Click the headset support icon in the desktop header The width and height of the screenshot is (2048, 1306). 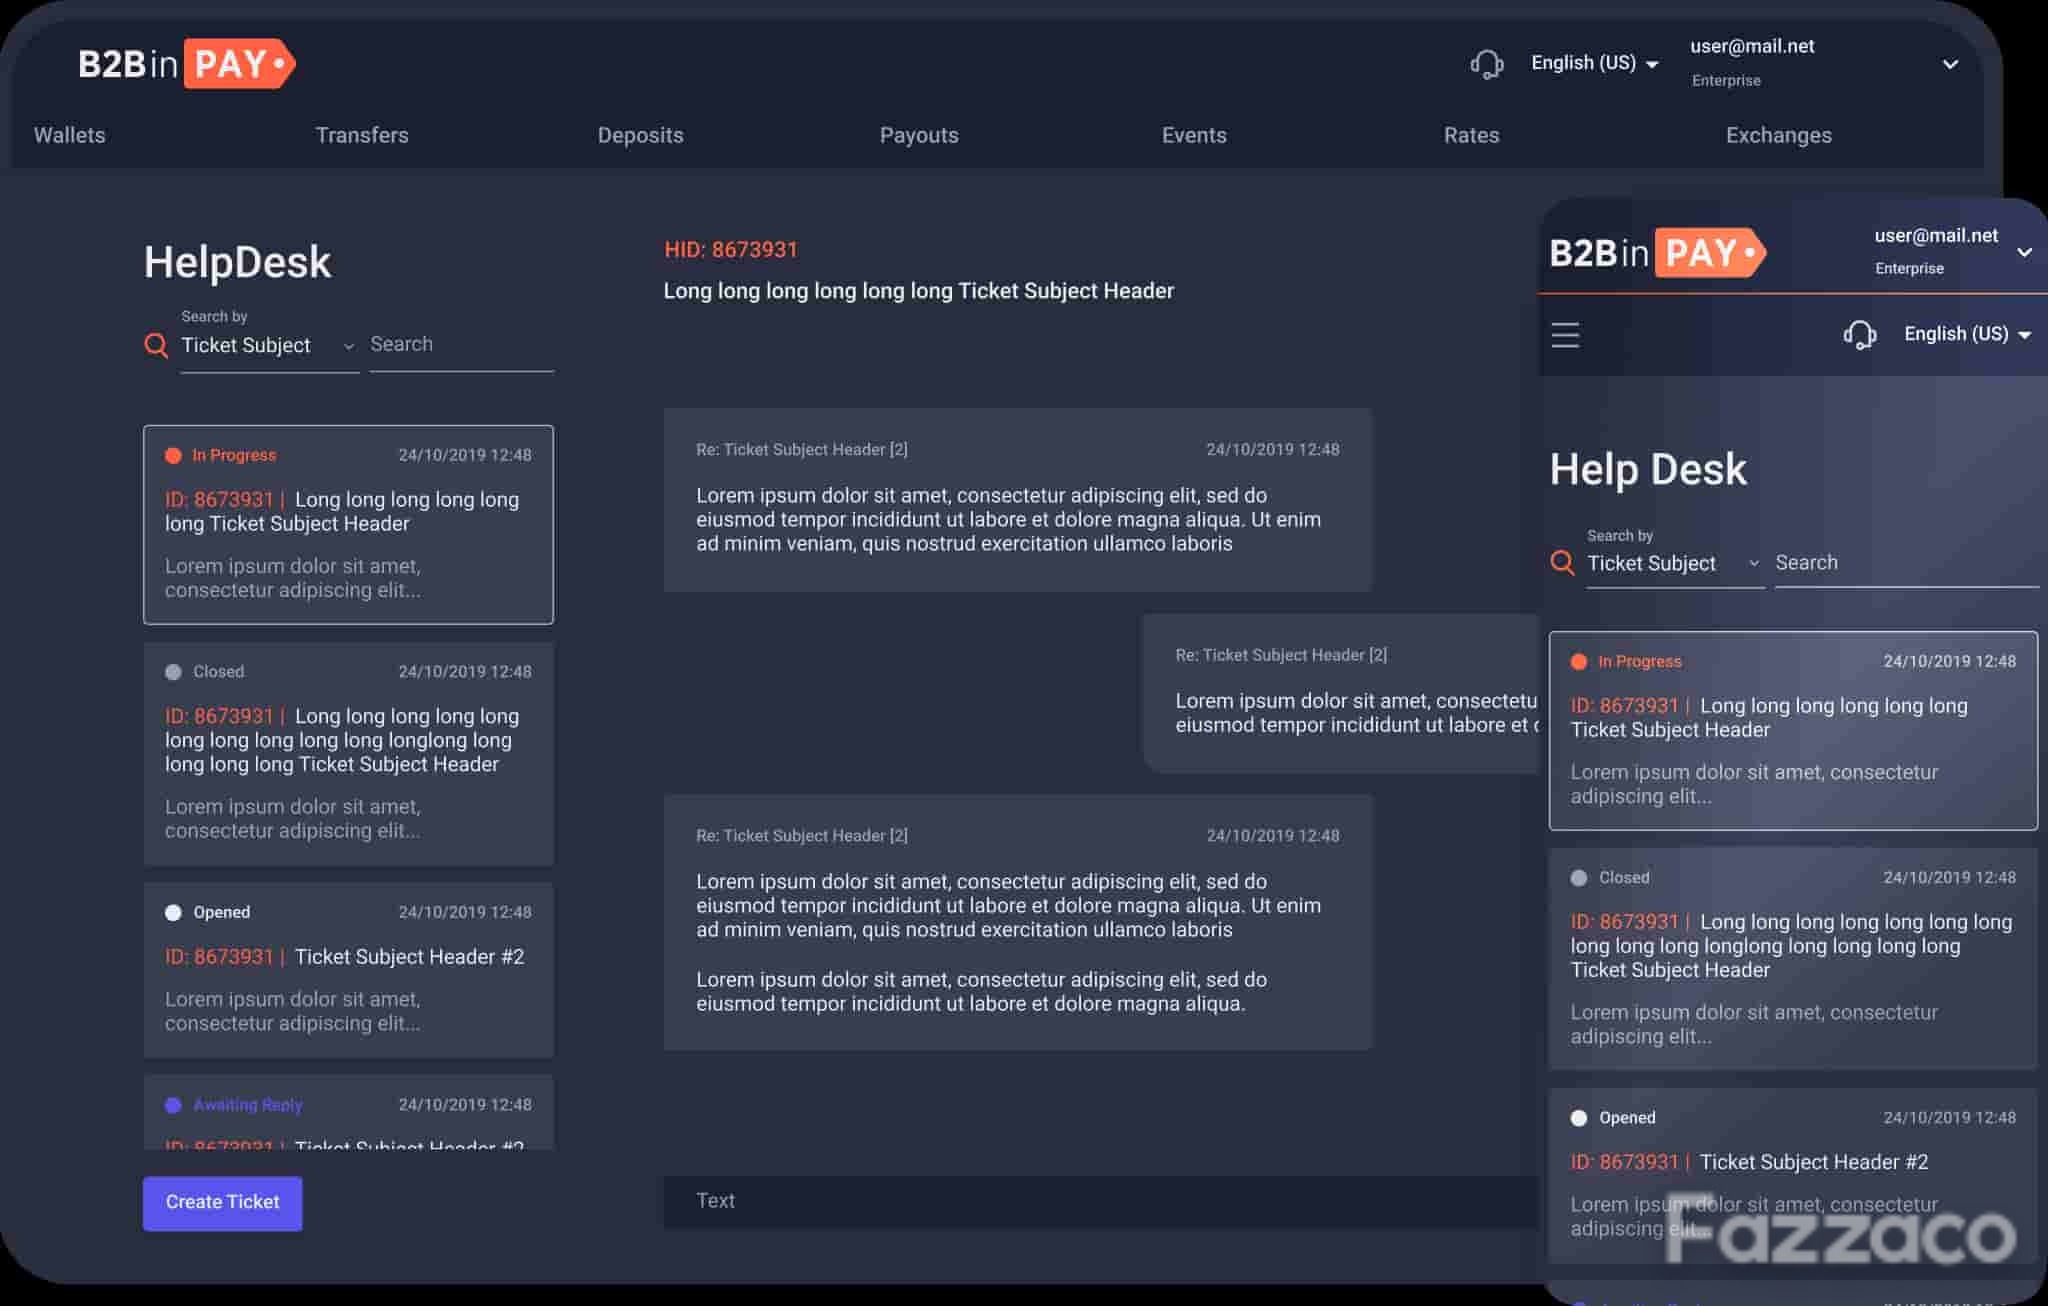coord(1486,64)
